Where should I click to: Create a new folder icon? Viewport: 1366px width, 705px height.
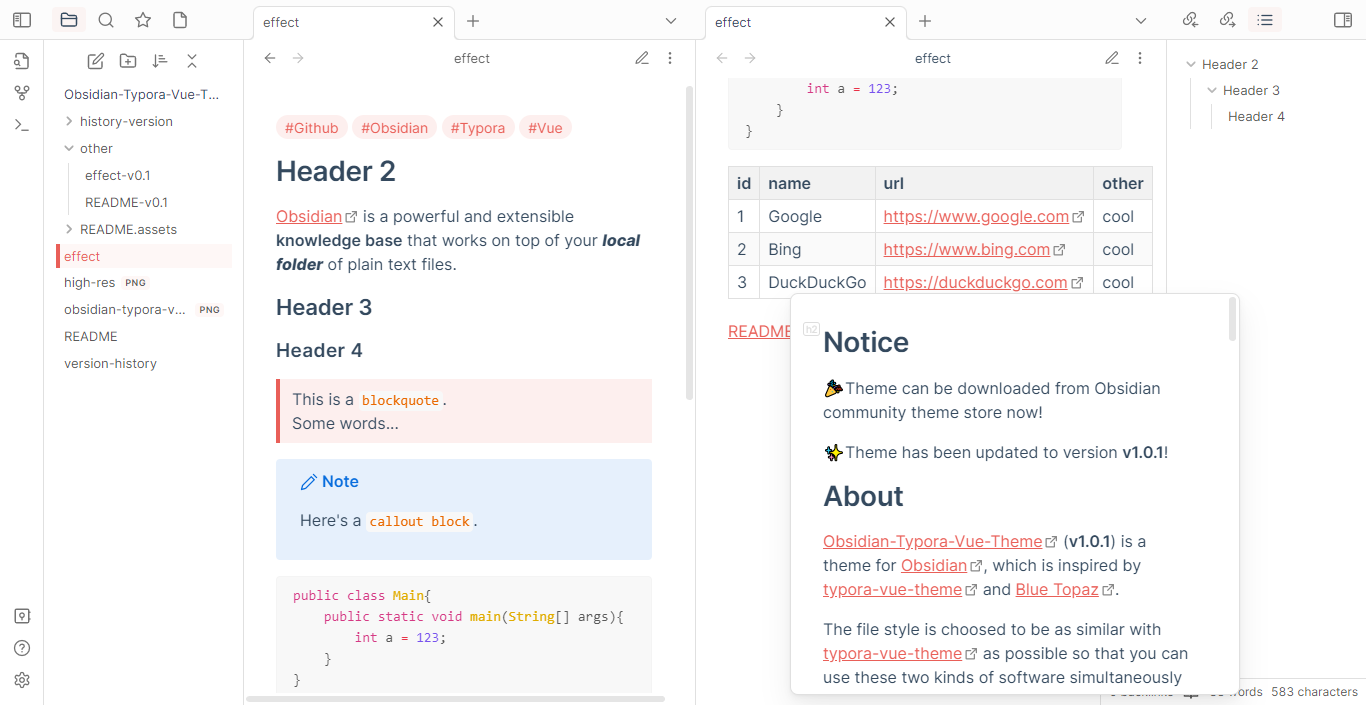(128, 61)
